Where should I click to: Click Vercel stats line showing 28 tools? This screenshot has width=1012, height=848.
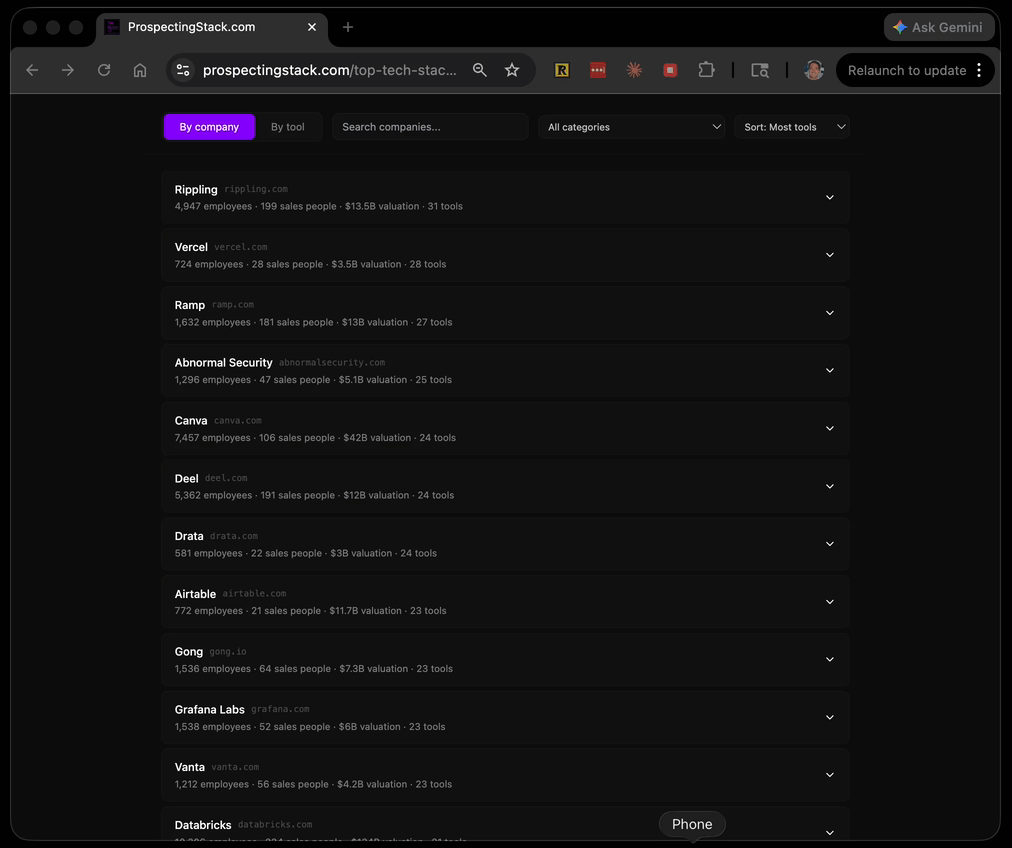[x=310, y=265]
